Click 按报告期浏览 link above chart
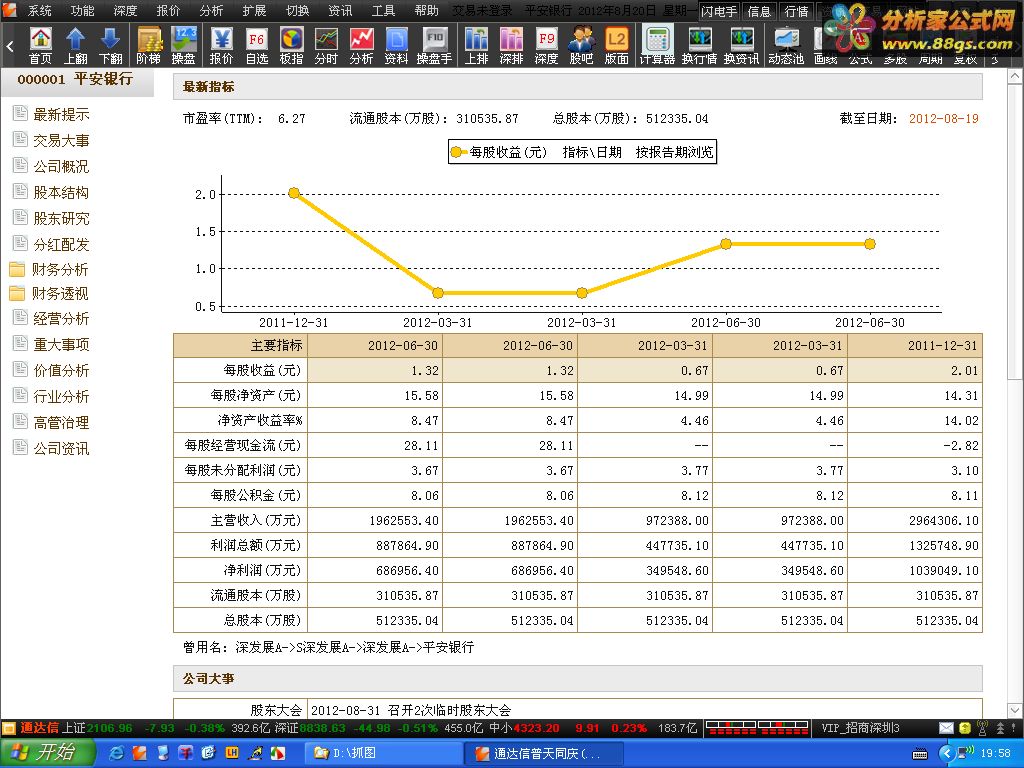1024x768 pixels. coord(674,152)
